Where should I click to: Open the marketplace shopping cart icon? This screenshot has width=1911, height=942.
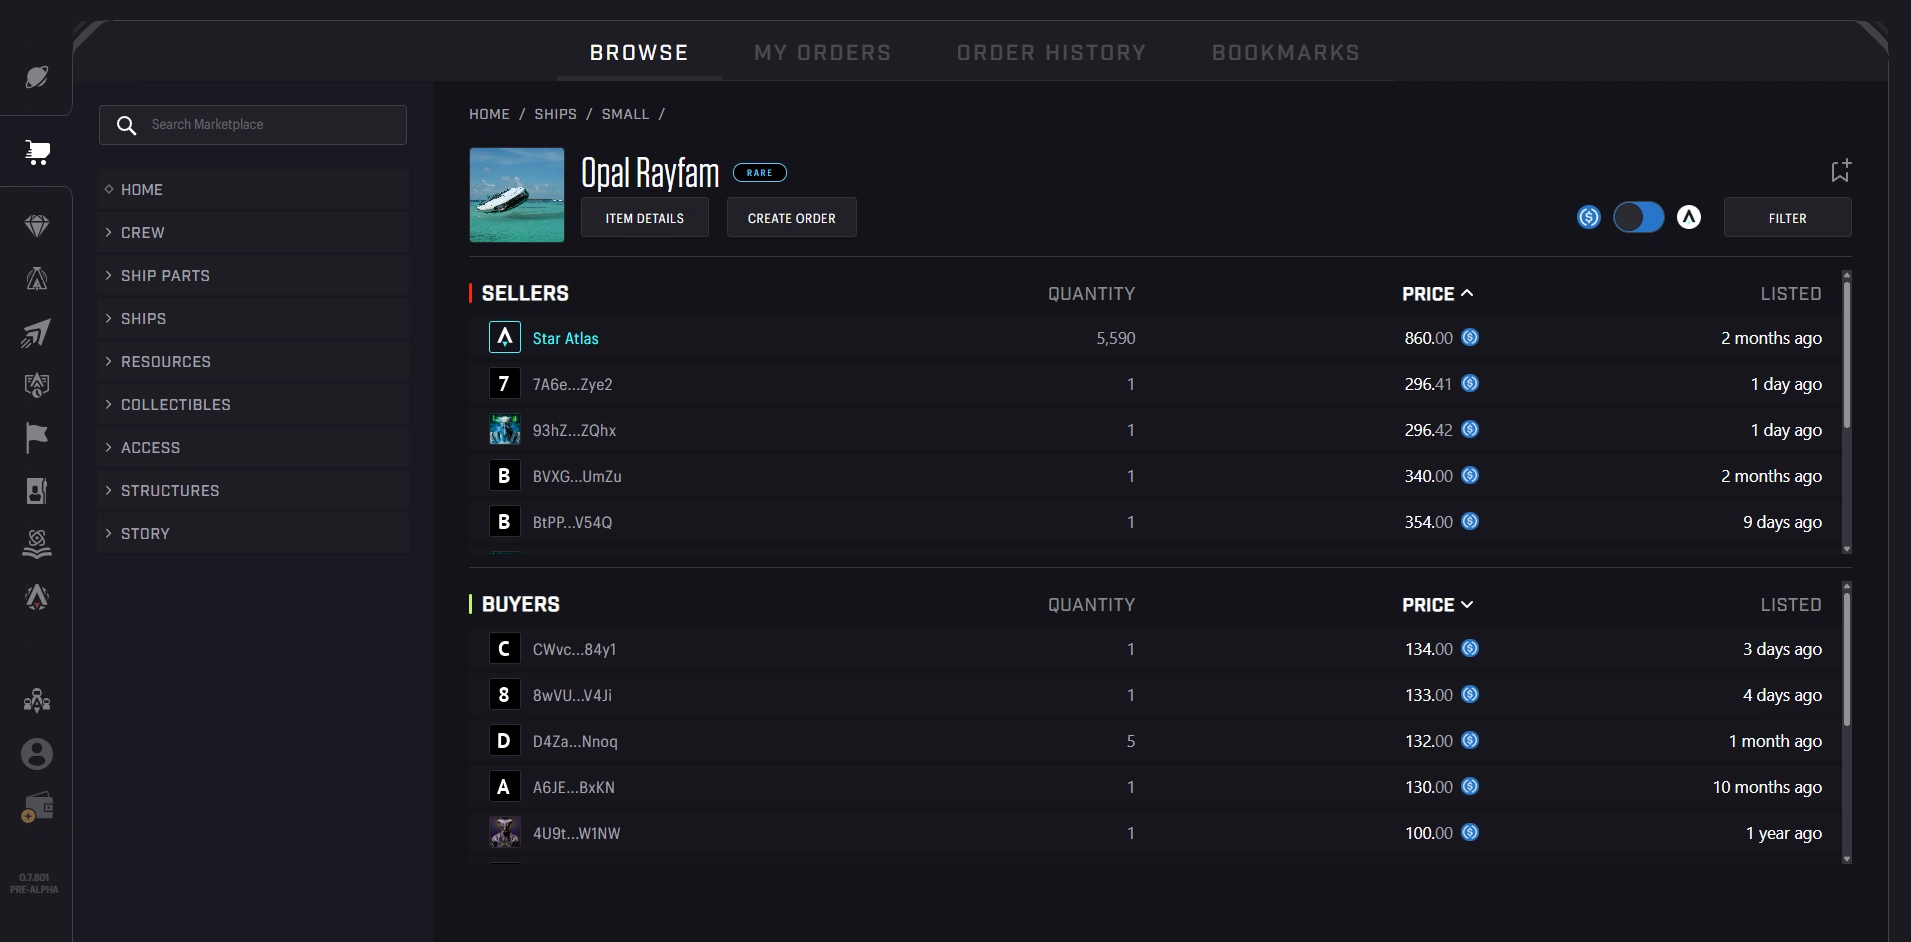[x=37, y=152]
